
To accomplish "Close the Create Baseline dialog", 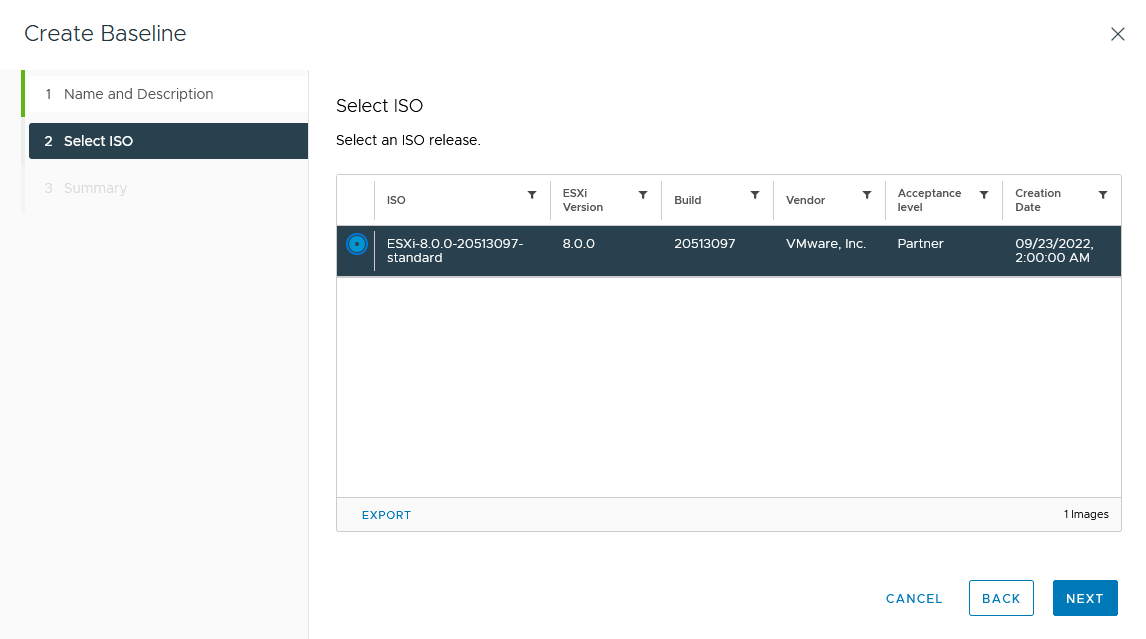I will [1118, 34].
